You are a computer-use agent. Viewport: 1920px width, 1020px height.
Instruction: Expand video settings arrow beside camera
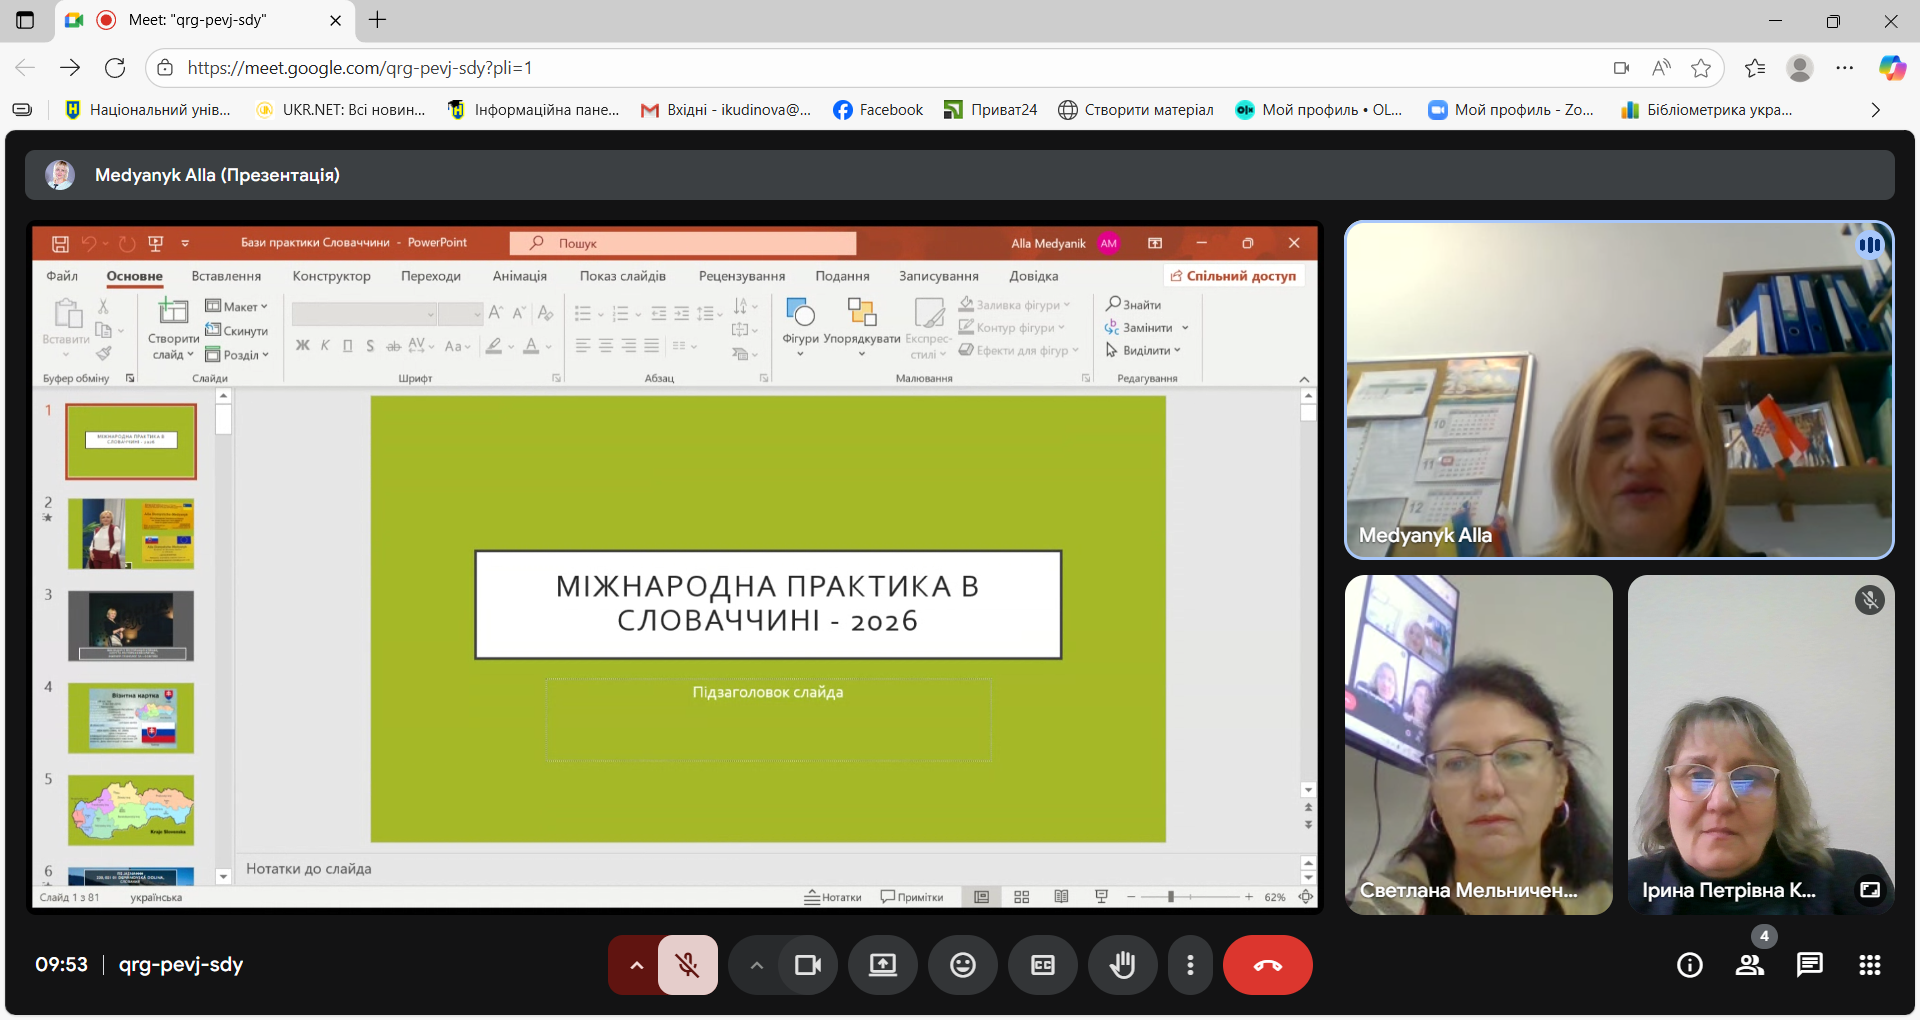tap(756, 965)
